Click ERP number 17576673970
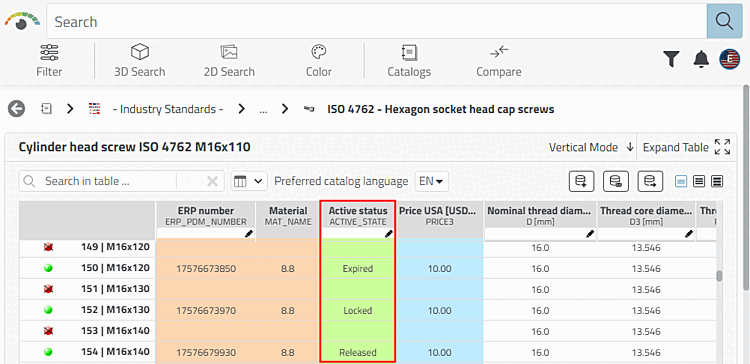Viewport: 750px width, 364px height. [x=206, y=310]
